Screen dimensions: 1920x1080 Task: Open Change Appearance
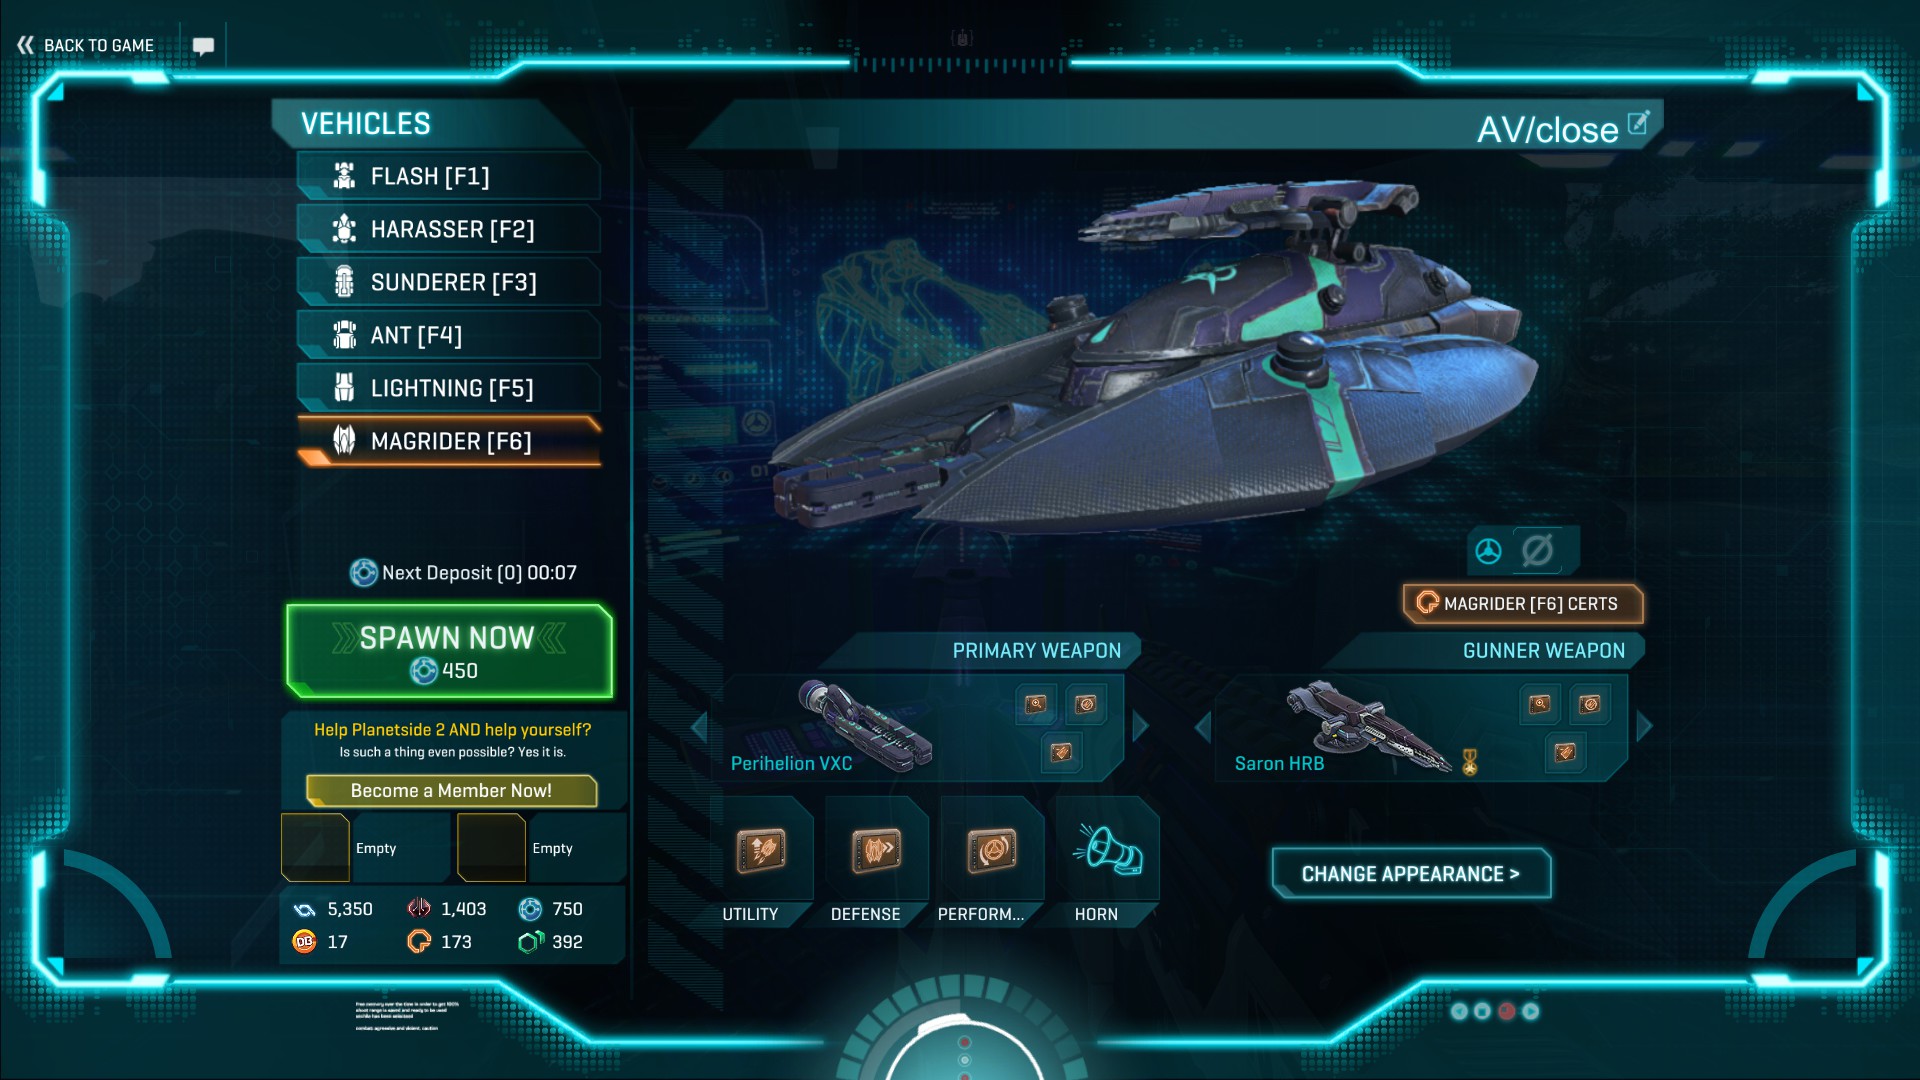(1411, 874)
